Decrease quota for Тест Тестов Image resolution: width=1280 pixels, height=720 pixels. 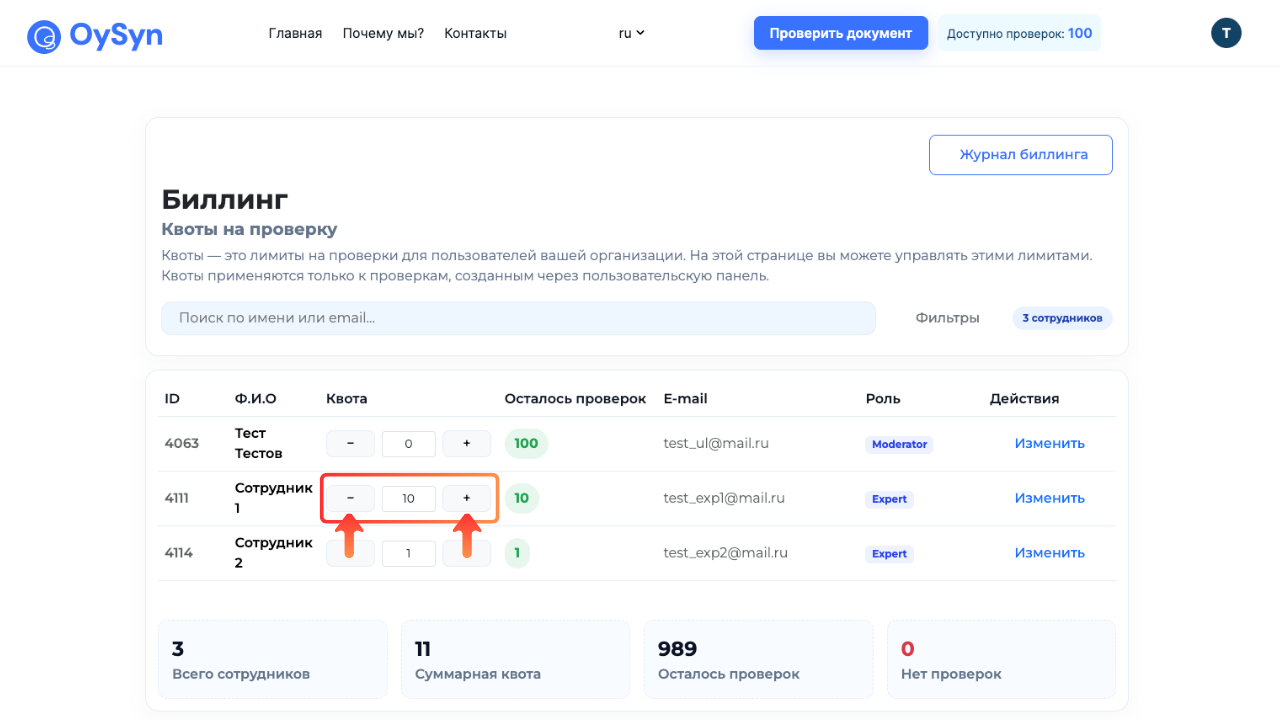click(350, 444)
